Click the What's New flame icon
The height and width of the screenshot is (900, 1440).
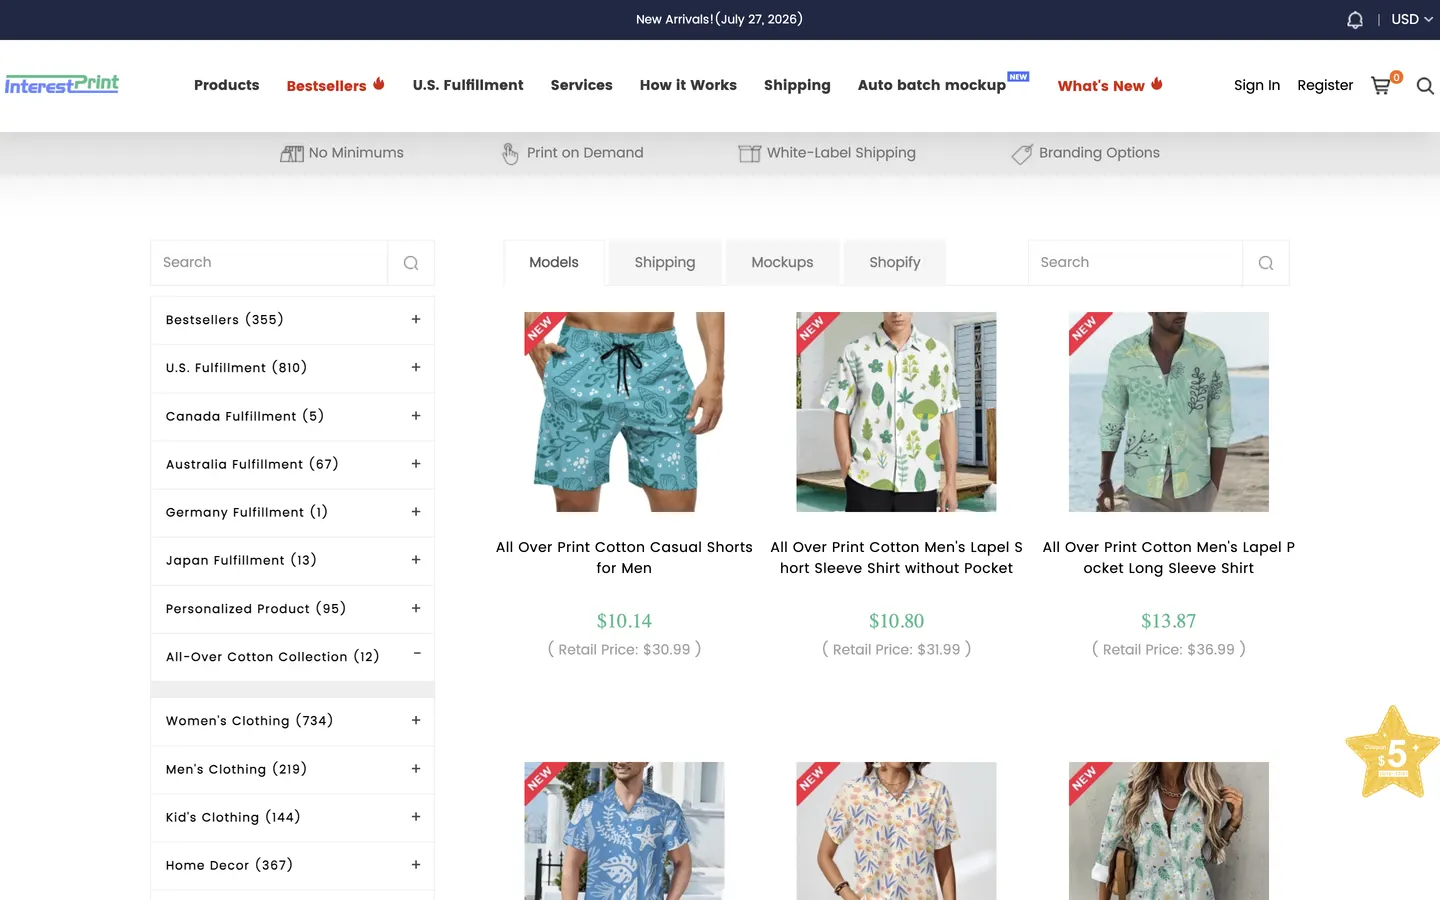point(1157,84)
